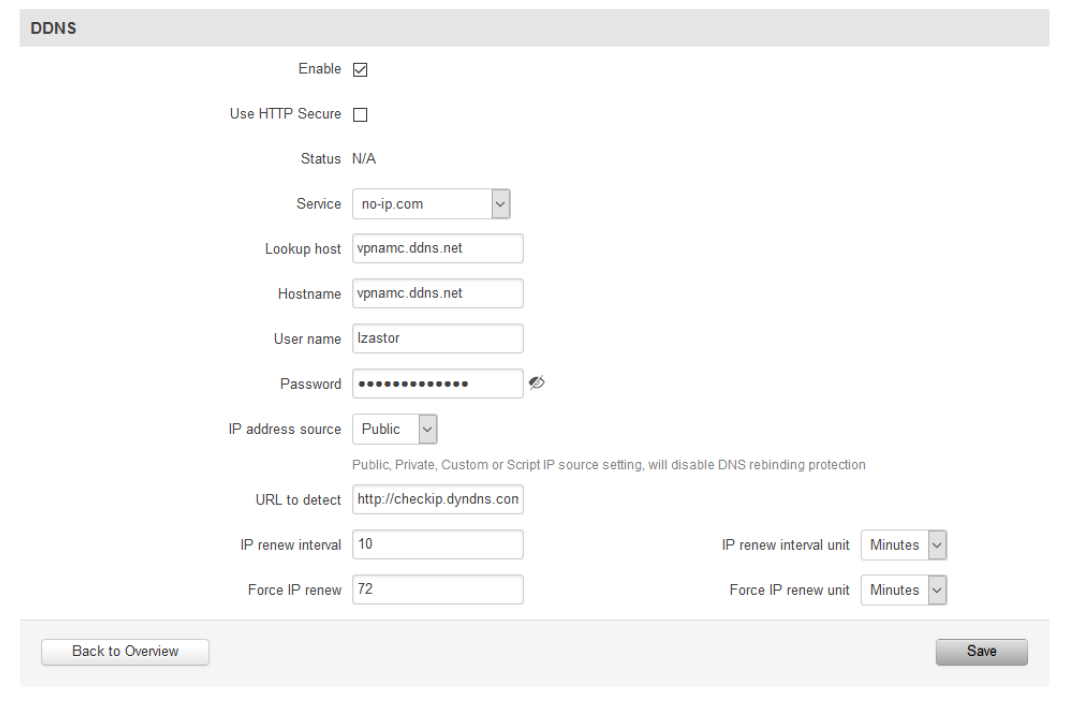Select the IP renew interval field

click(438, 545)
